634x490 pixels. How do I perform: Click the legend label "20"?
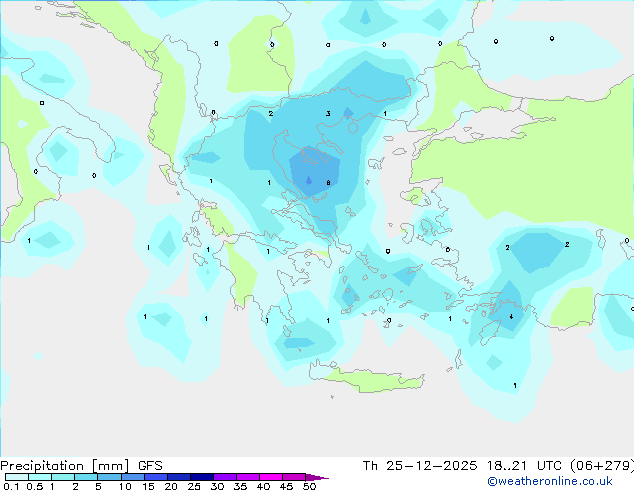coord(171,486)
